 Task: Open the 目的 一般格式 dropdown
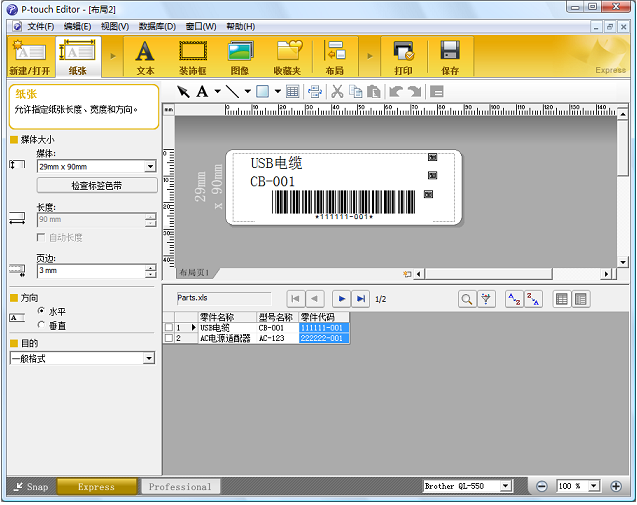tap(148, 358)
